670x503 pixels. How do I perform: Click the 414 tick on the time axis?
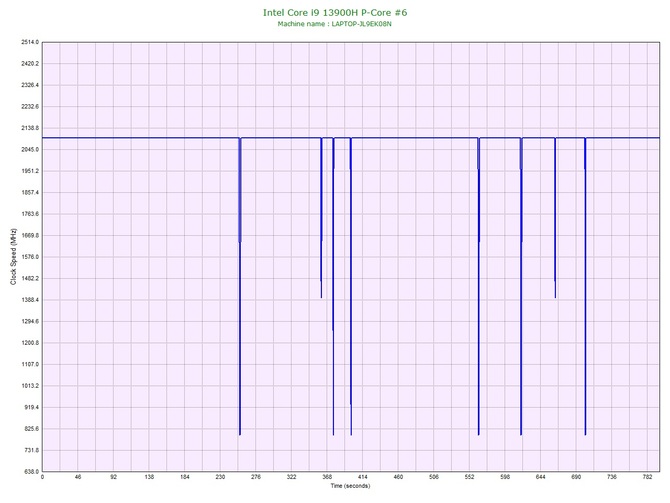click(363, 477)
